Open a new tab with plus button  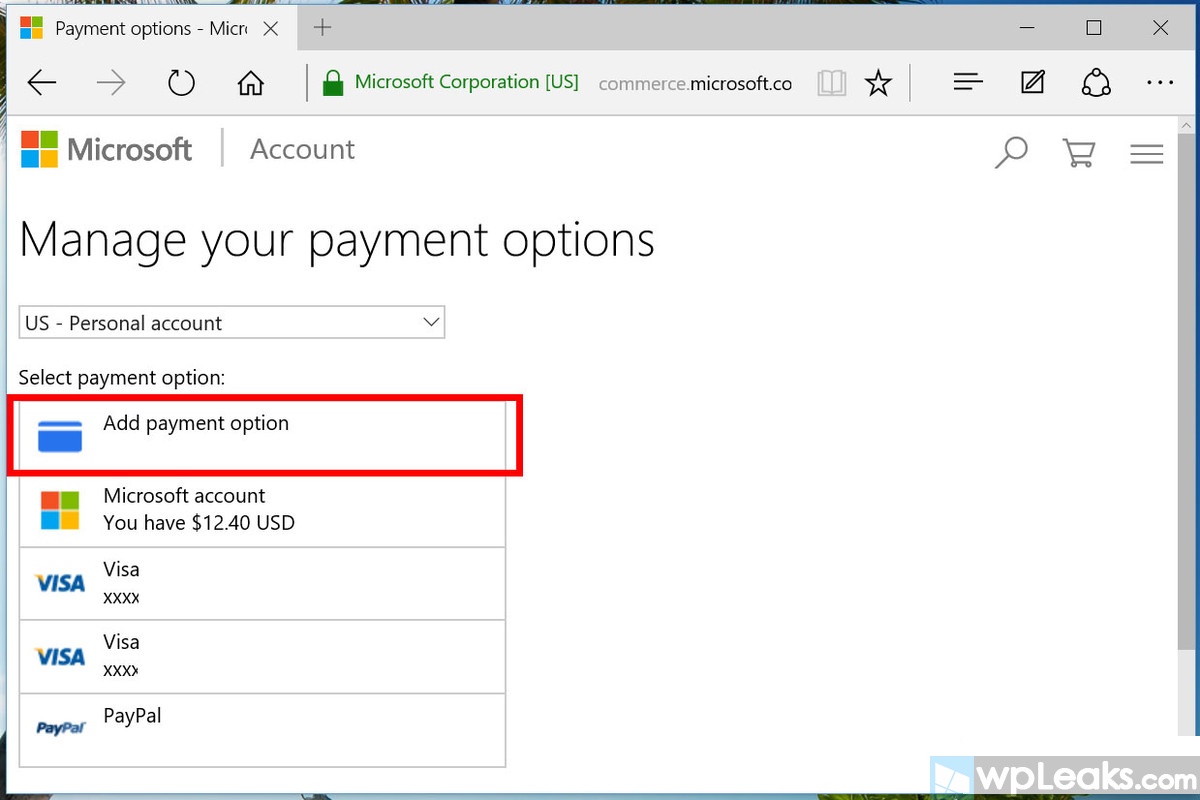click(322, 28)
